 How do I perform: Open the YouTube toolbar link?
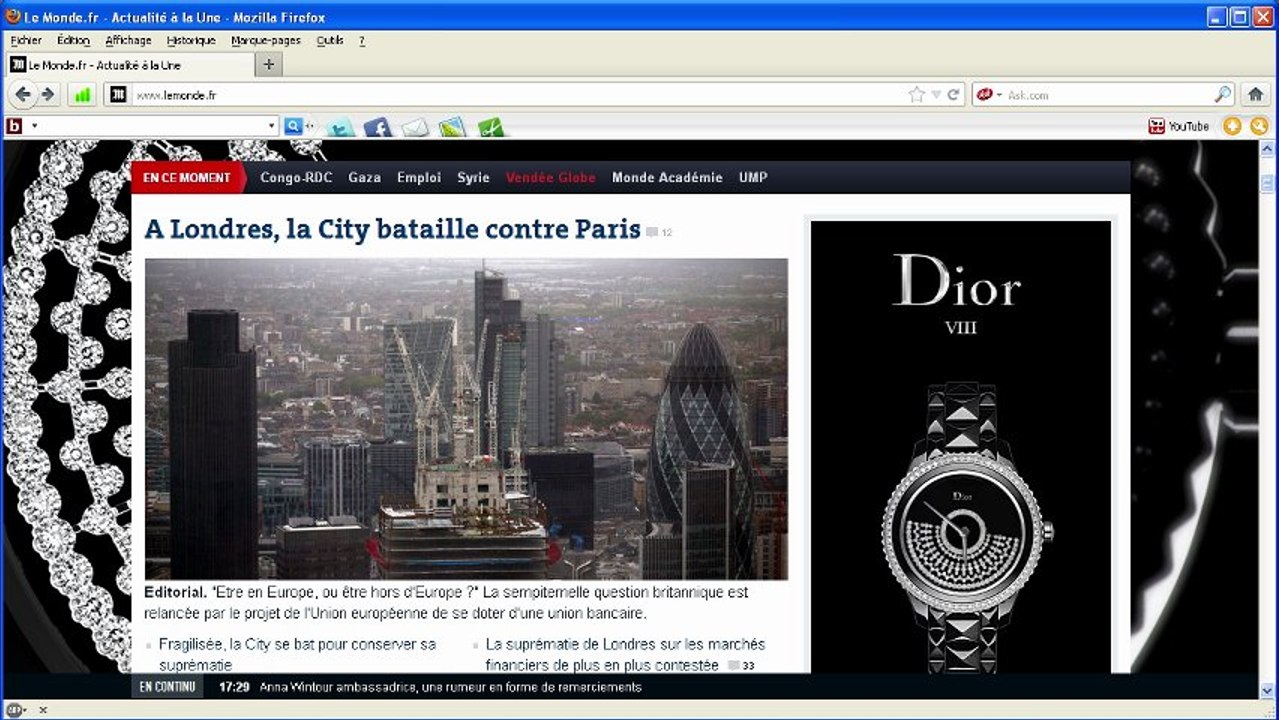1179,126
